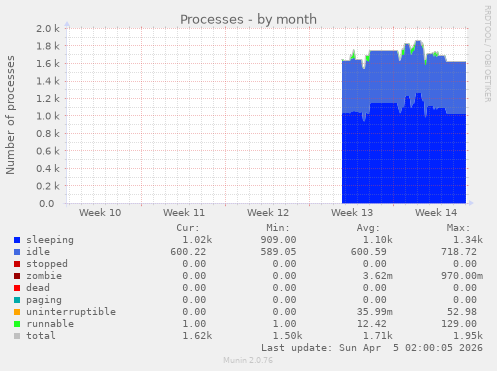Click the 'Munin 2.0.76' footer text
The width and height of the screenshot is (497, 371).
(x=248, y=360)
